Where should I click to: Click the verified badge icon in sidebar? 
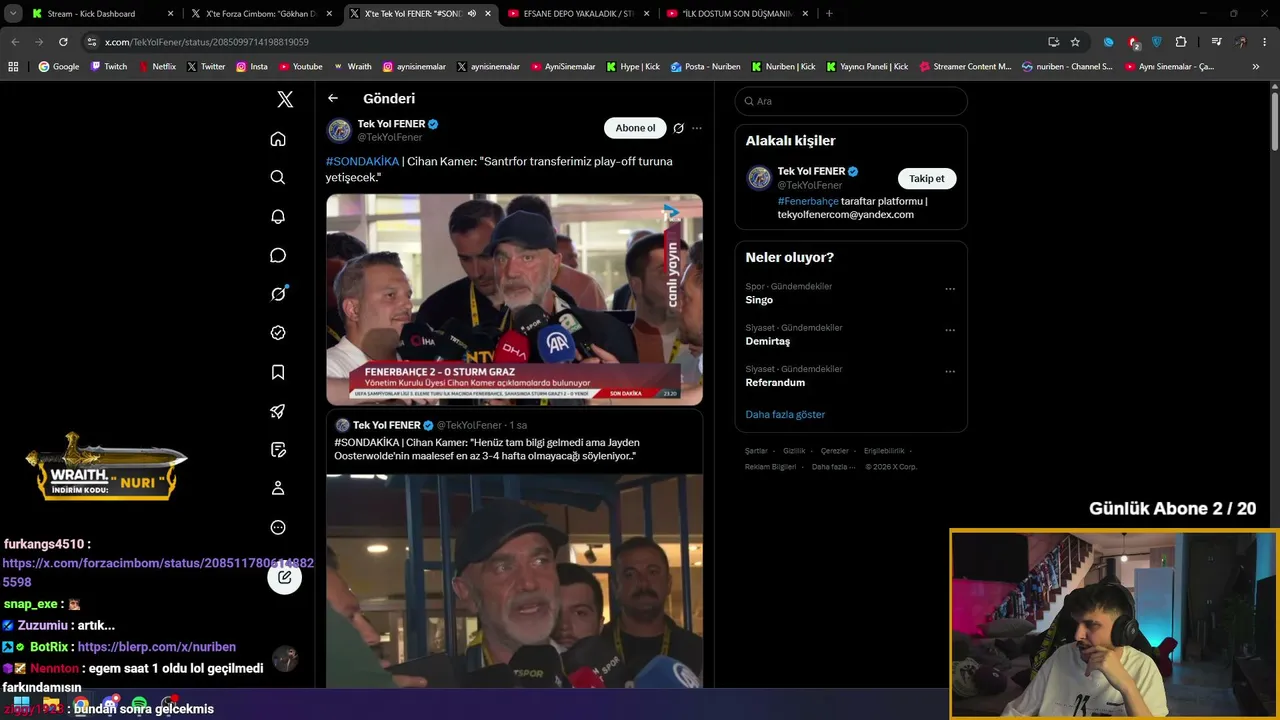[278, 333]
